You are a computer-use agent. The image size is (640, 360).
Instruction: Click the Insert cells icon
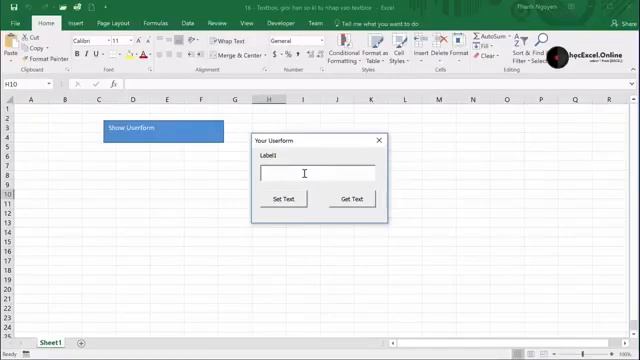[421, 41]
